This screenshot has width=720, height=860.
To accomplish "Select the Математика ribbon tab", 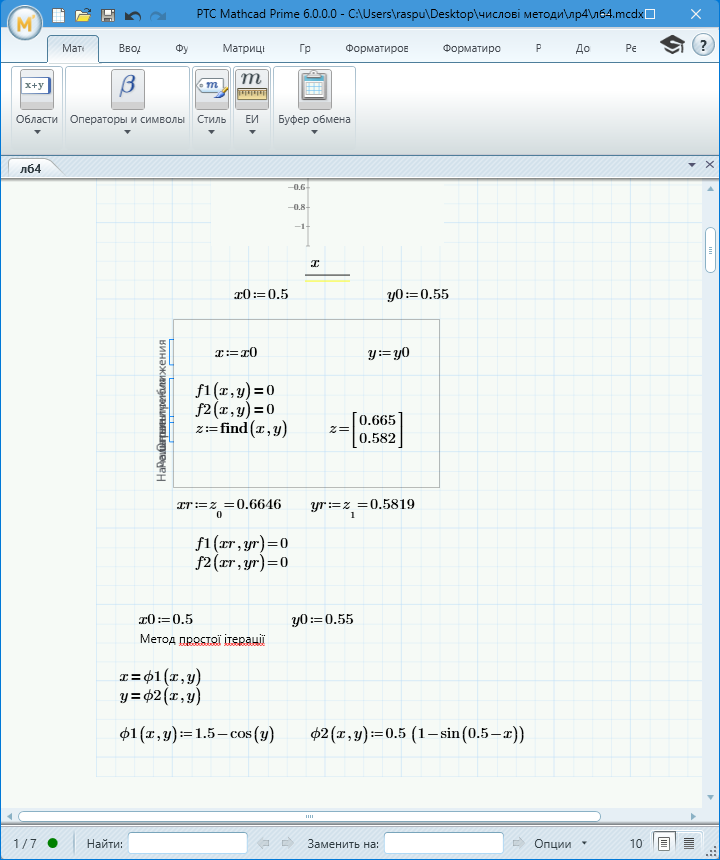I will click(73, 48).
